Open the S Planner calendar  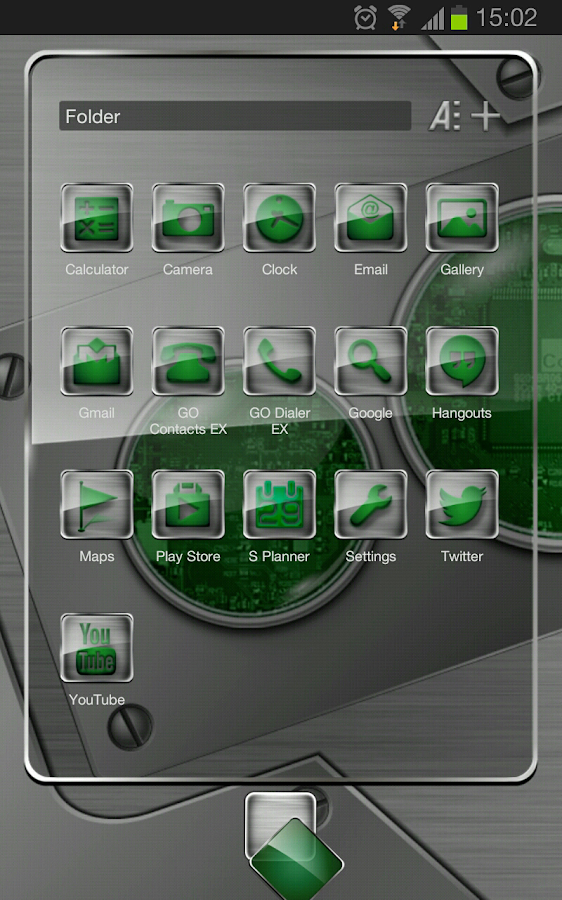tap(279, 505)
